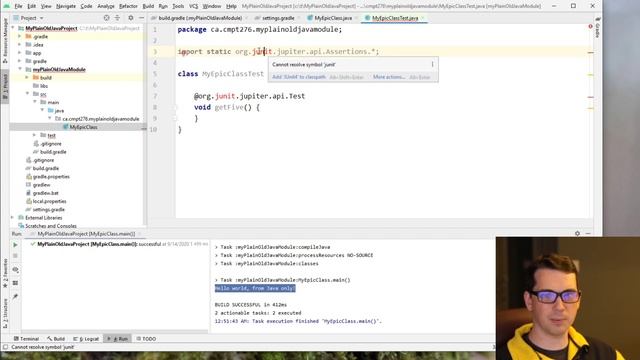Click the successful run result entry
The image size is (640, 360).
[118, 244]
